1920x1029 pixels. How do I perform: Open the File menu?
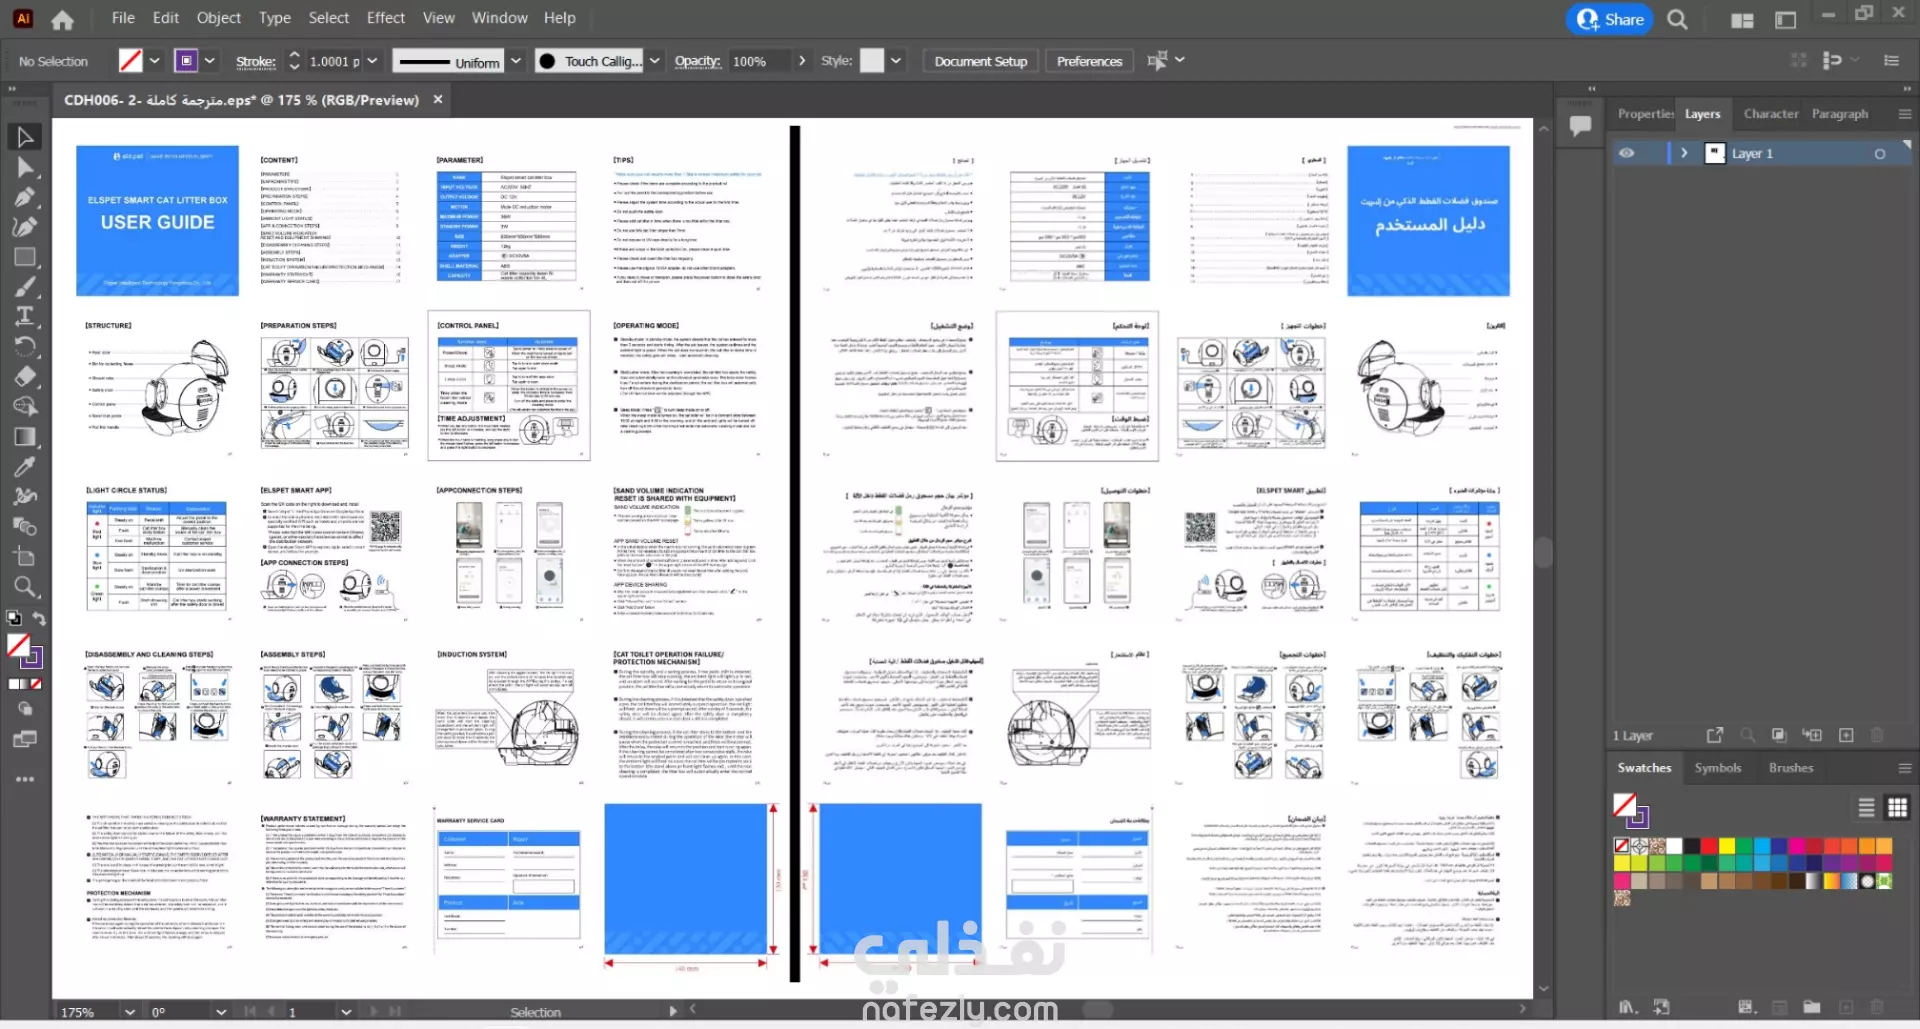click(123, 18)
